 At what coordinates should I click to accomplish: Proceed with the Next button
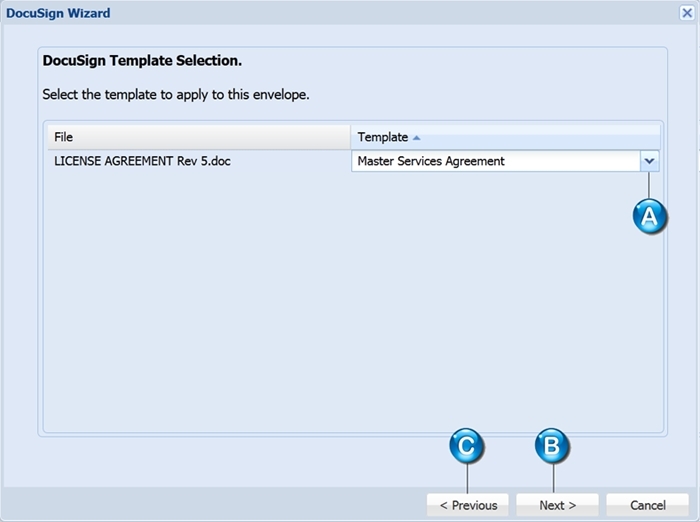pyautogui.click(x=557, y=505)
